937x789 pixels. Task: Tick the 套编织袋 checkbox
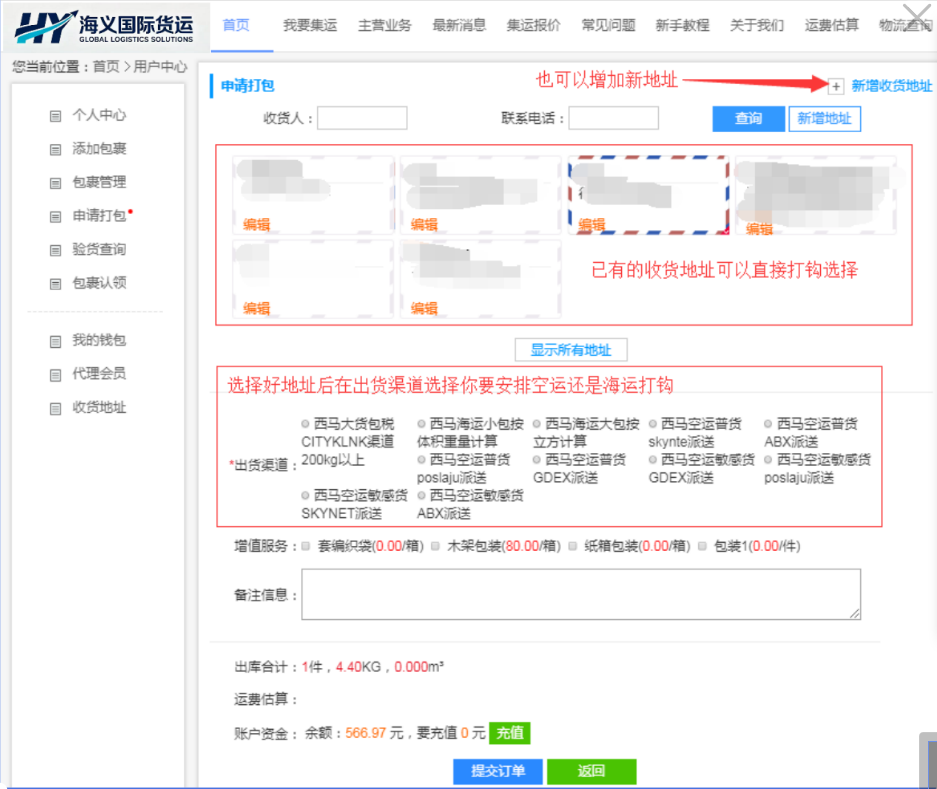305,546
